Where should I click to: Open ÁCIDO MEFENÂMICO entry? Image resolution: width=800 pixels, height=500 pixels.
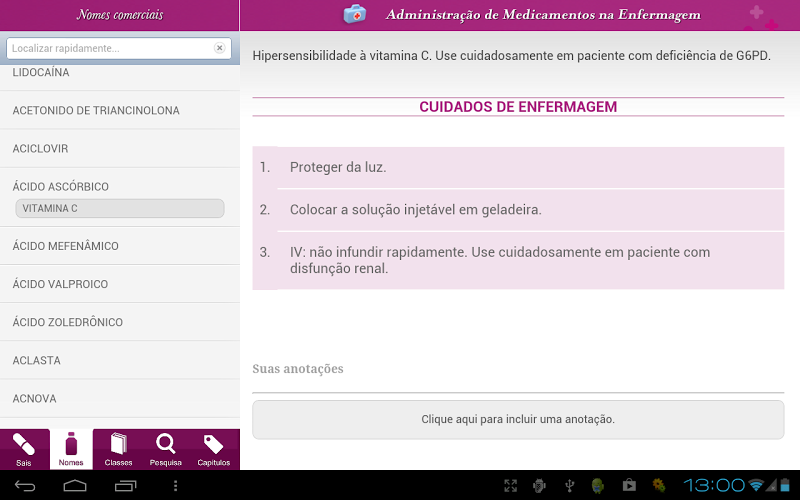[120, 246]
